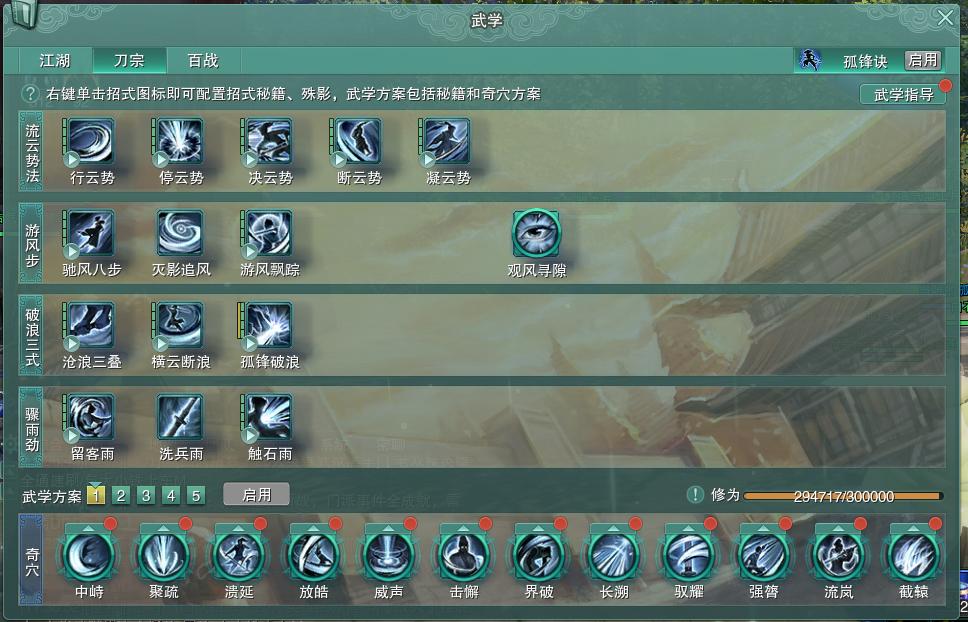The height and width of the screenshot is (622, 968).
Task: Open the 中峙 talent slot
Action: click(89, 556)
